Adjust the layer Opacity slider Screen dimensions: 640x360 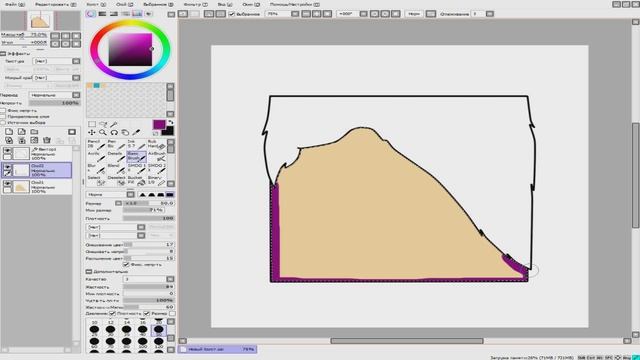(55, 103)
